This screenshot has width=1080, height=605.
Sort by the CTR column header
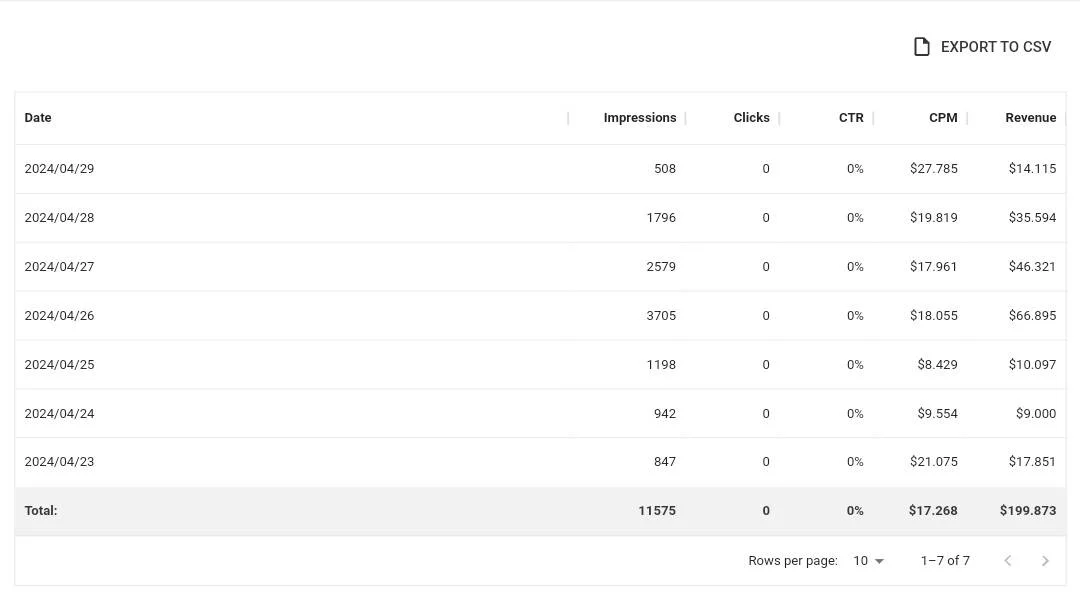(x=851, y=118)
